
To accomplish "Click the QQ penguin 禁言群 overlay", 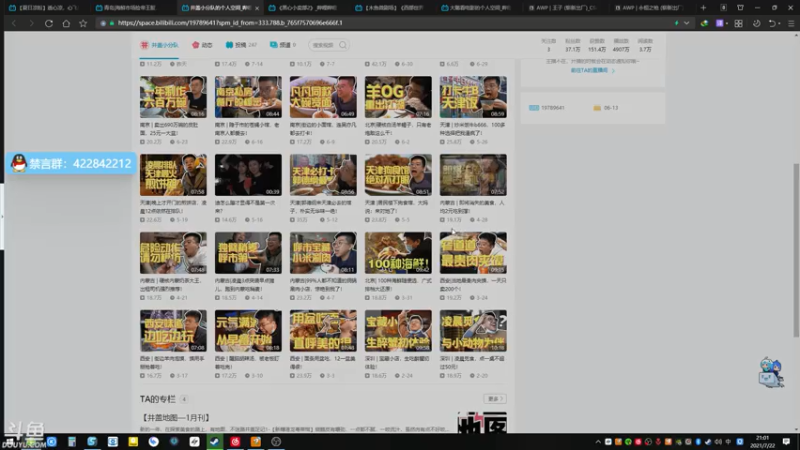I will pos(71,163).
